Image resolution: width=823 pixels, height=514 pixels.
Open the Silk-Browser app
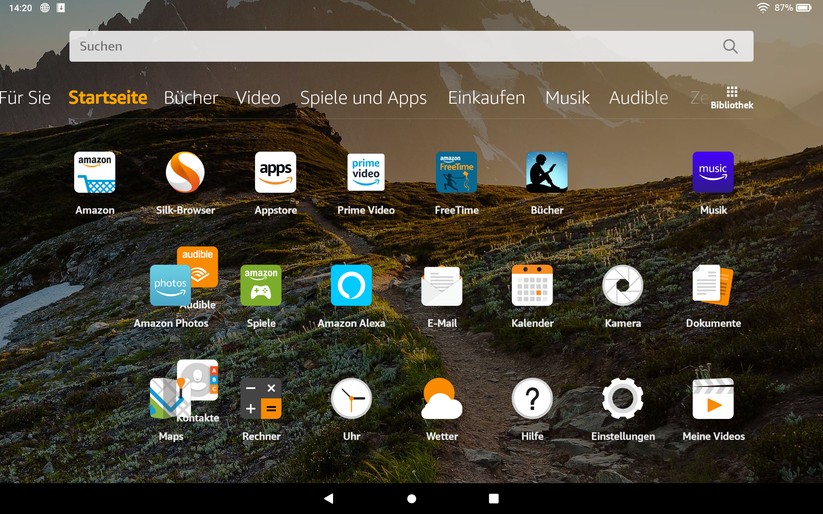[185, 173]
